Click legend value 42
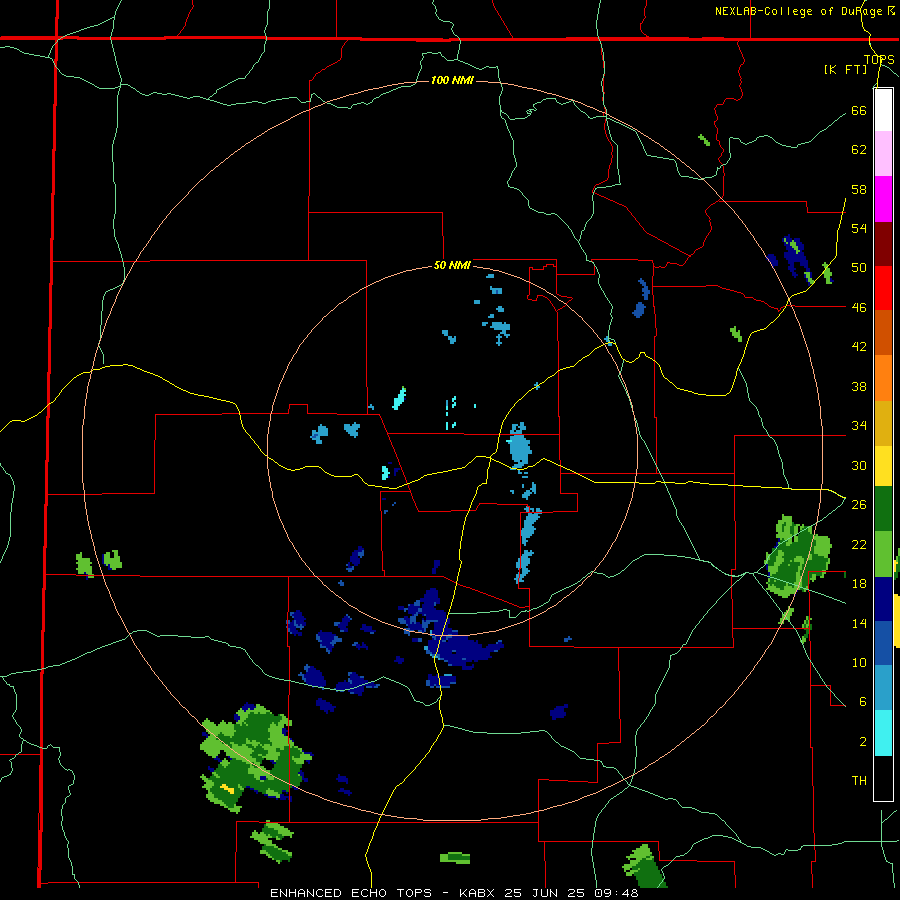The image size is (900, 900). coord(859,347)
